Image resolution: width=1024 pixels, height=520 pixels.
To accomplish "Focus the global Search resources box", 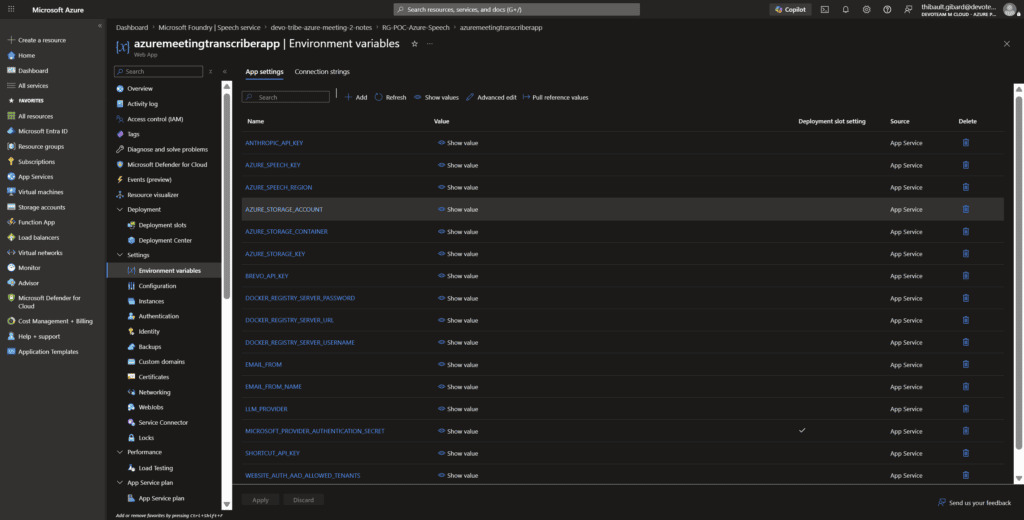I will pyautogui.click(x=517, y=9).
